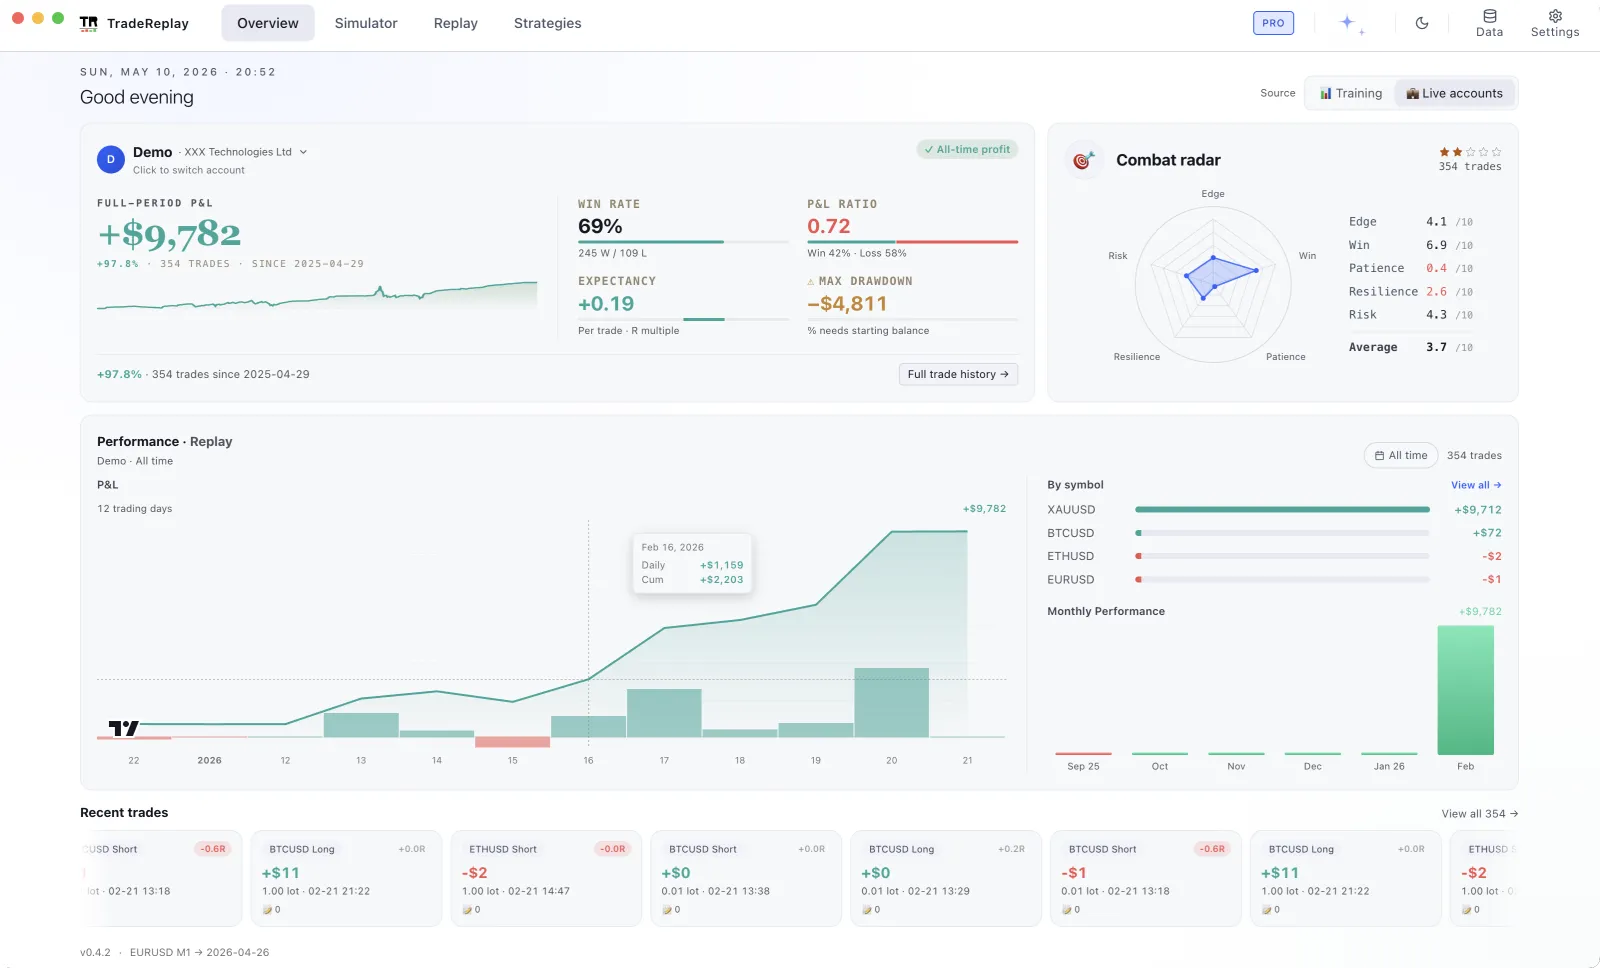Viewport: 1600px width, 968px height.
Task: Click the blue D account avatar
Action: [110, 159]
